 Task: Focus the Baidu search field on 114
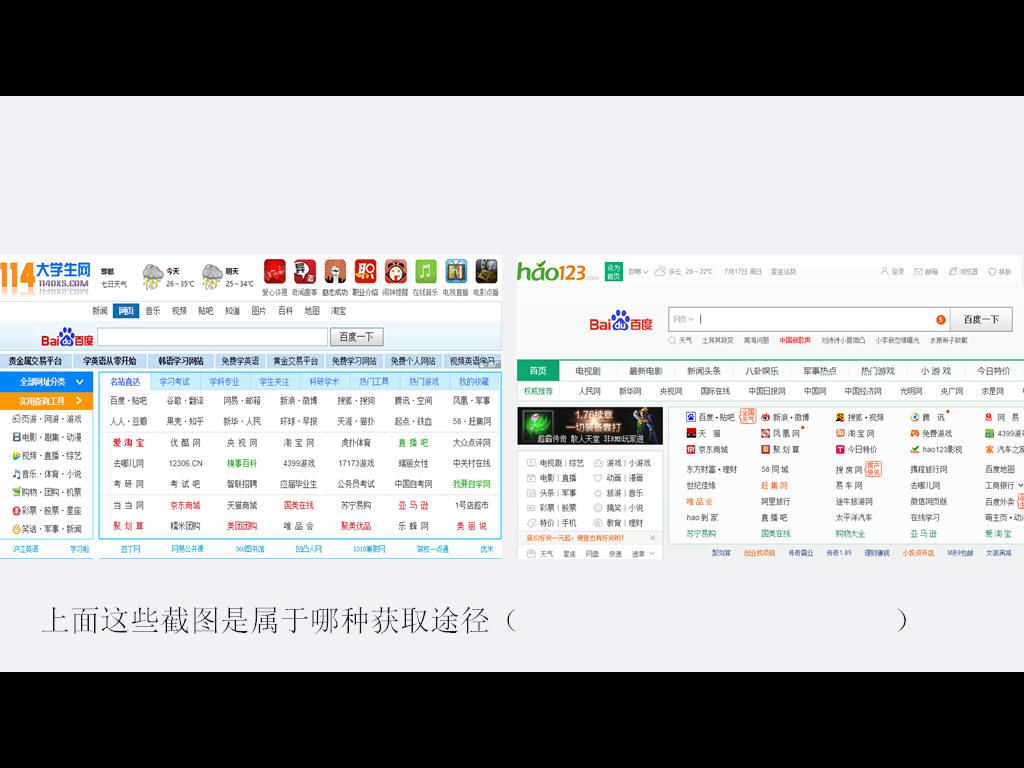(x=212, y=337)
